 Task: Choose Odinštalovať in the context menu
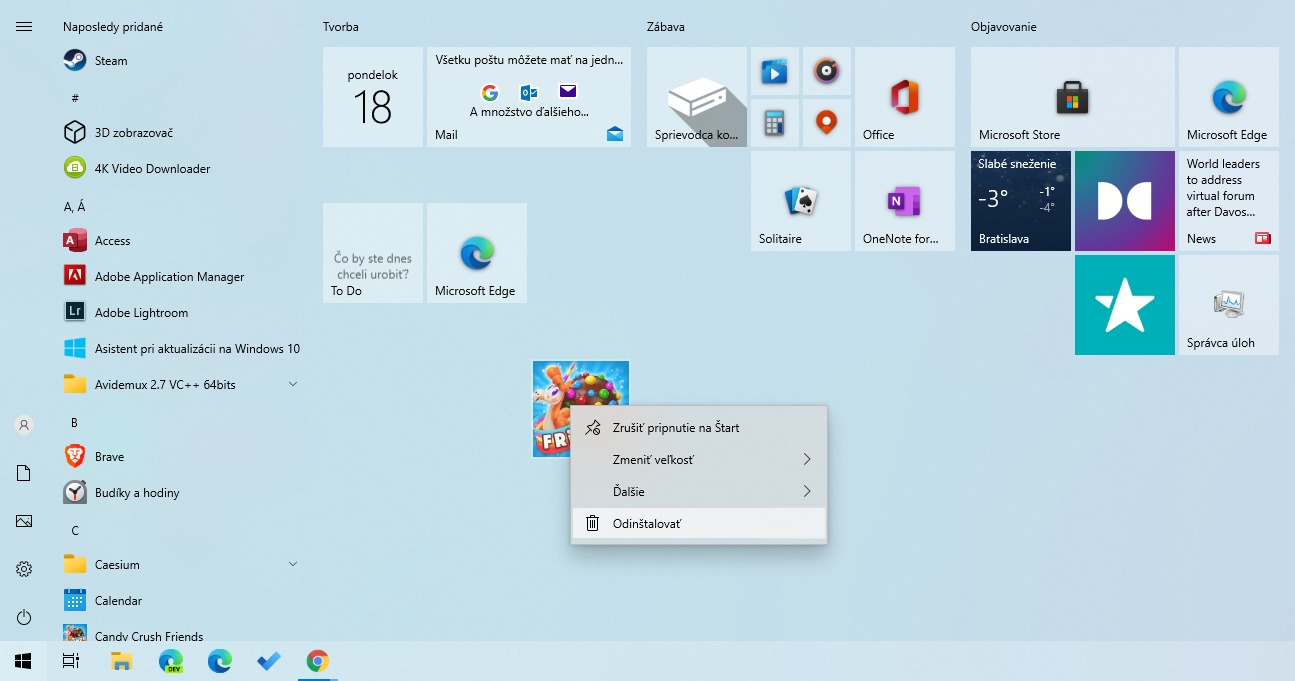pyautogui.click(x=699, y=524)
